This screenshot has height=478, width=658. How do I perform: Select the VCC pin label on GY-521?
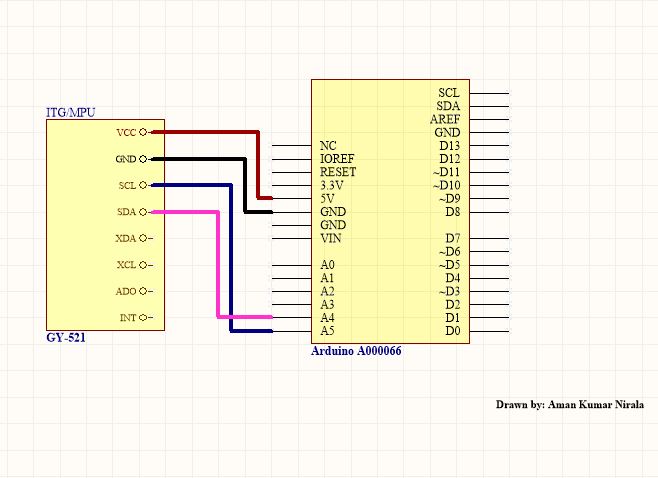pos(126,133)
